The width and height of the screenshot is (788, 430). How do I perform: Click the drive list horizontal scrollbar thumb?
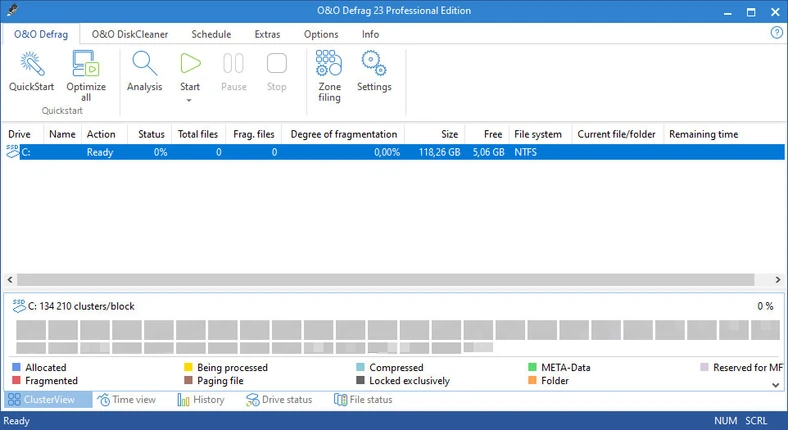point(385,279)
